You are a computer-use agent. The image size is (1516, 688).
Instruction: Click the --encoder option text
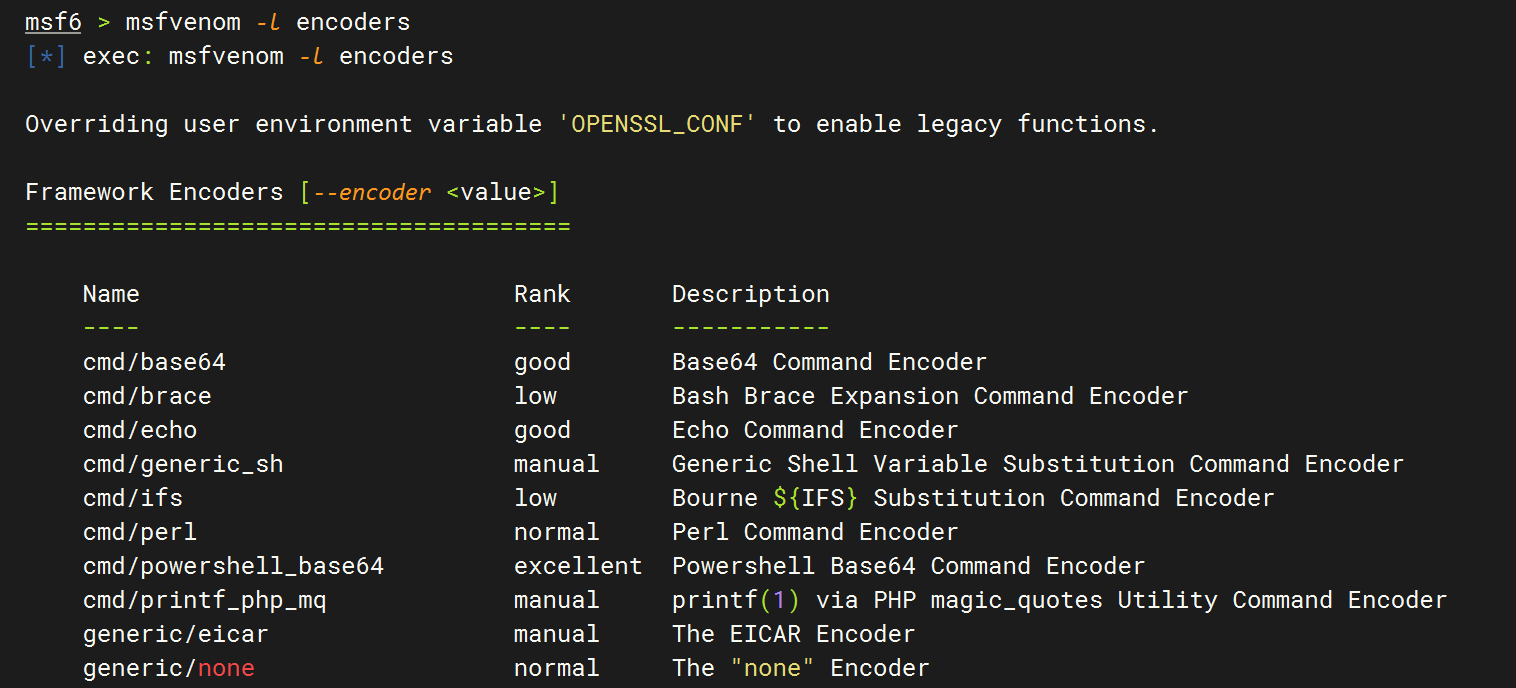tap(372, 192)
